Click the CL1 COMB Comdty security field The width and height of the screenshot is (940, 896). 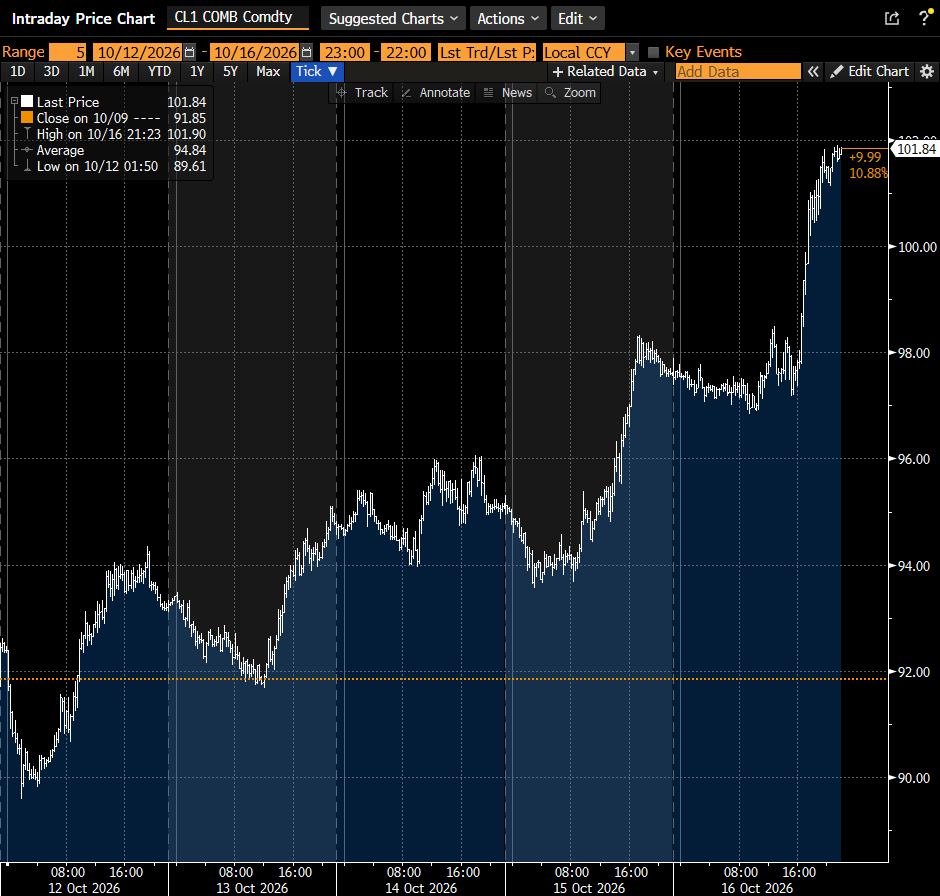pos(237,18)
